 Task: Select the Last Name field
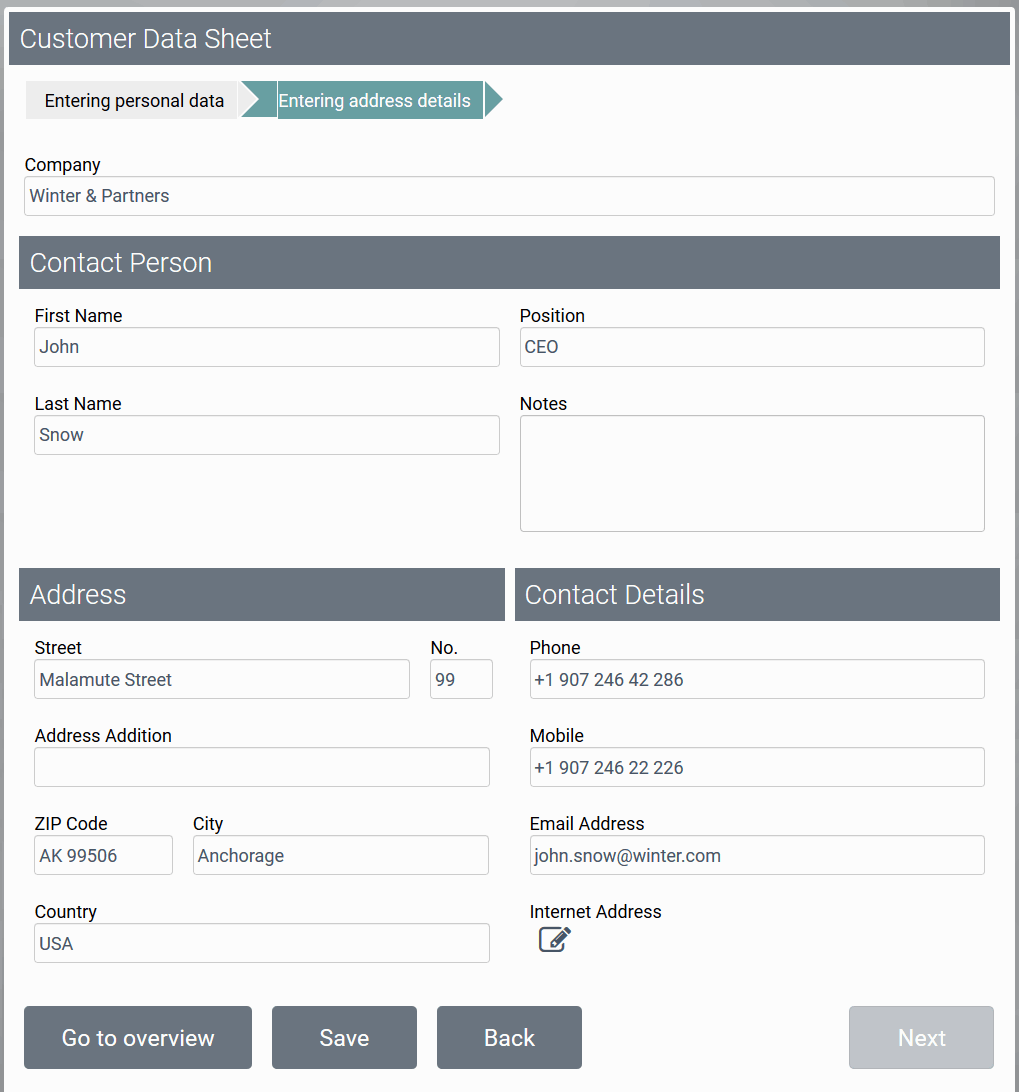point(266,435)
